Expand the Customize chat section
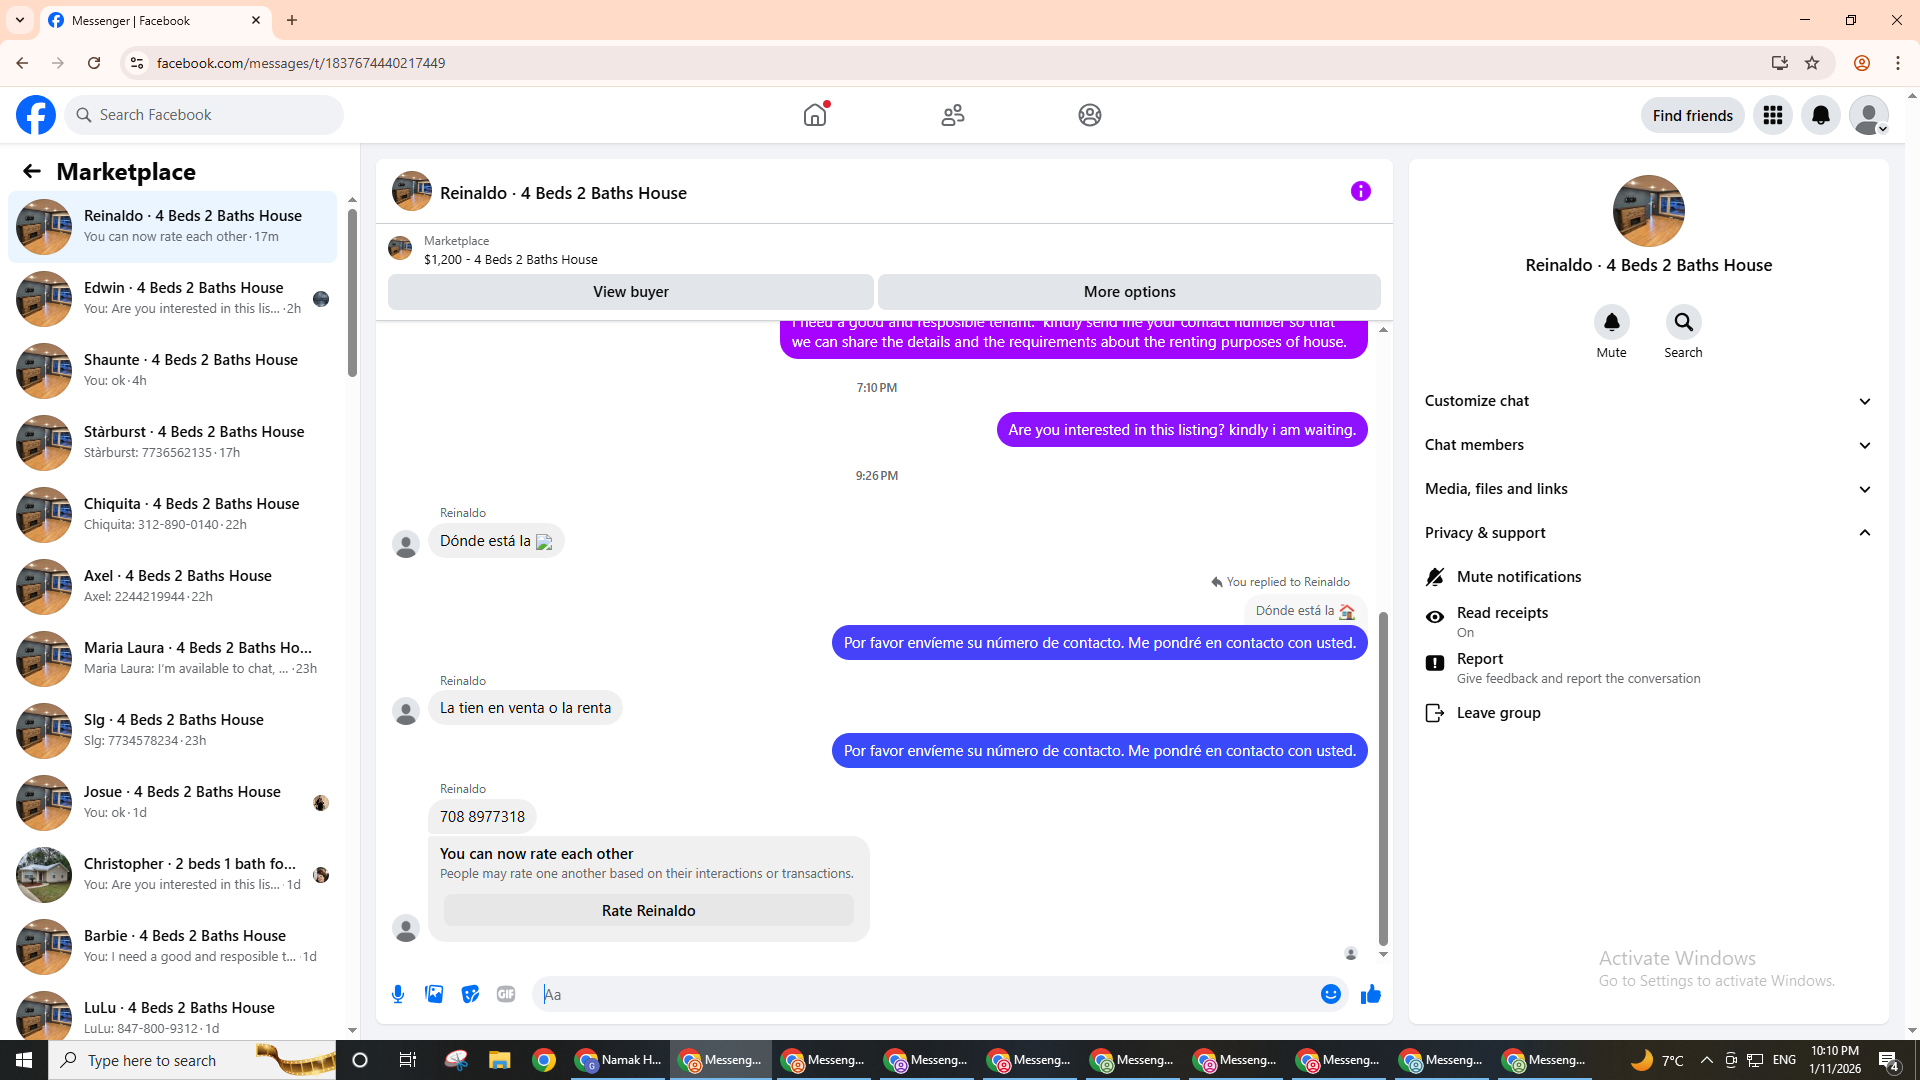1920x1080 pixels. (x=1647, y=401)
